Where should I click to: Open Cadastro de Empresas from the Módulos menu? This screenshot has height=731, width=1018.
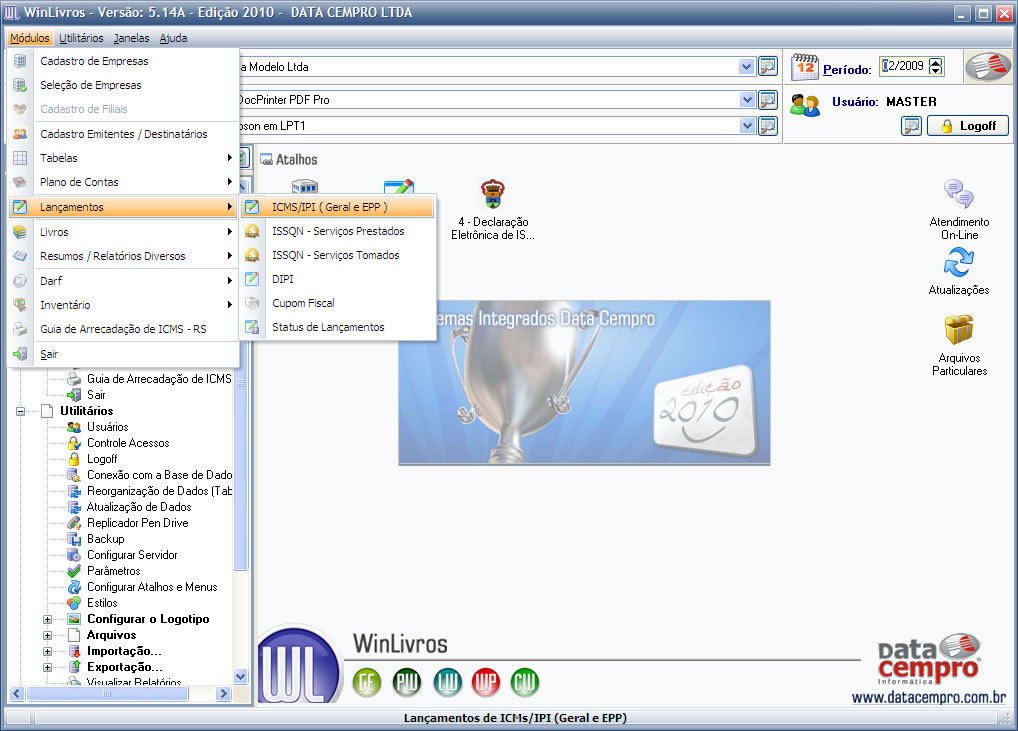[x=123, y=61]
